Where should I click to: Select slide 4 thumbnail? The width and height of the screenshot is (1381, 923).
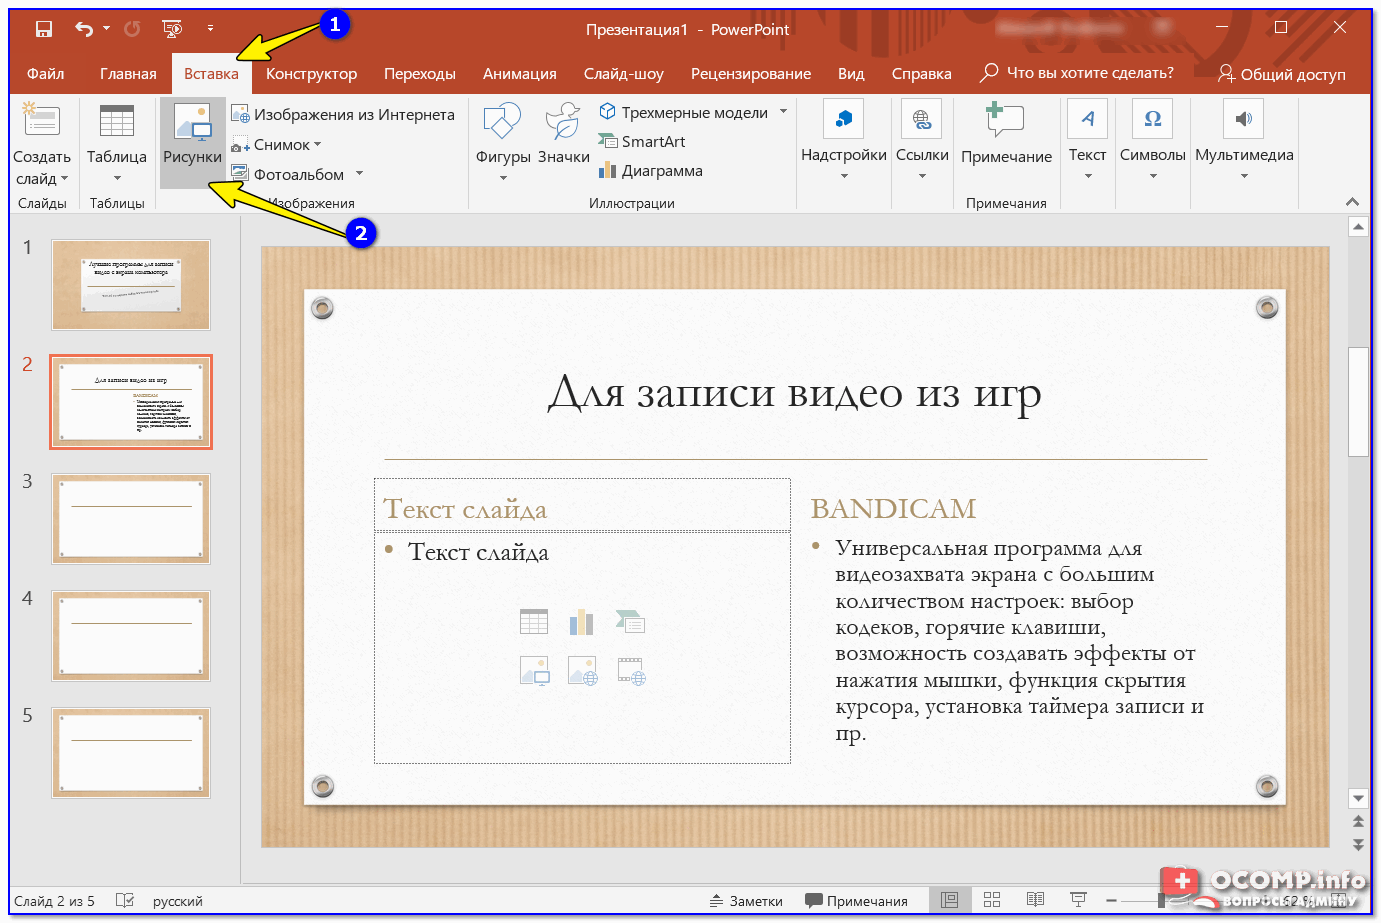[x=131, y=636]
